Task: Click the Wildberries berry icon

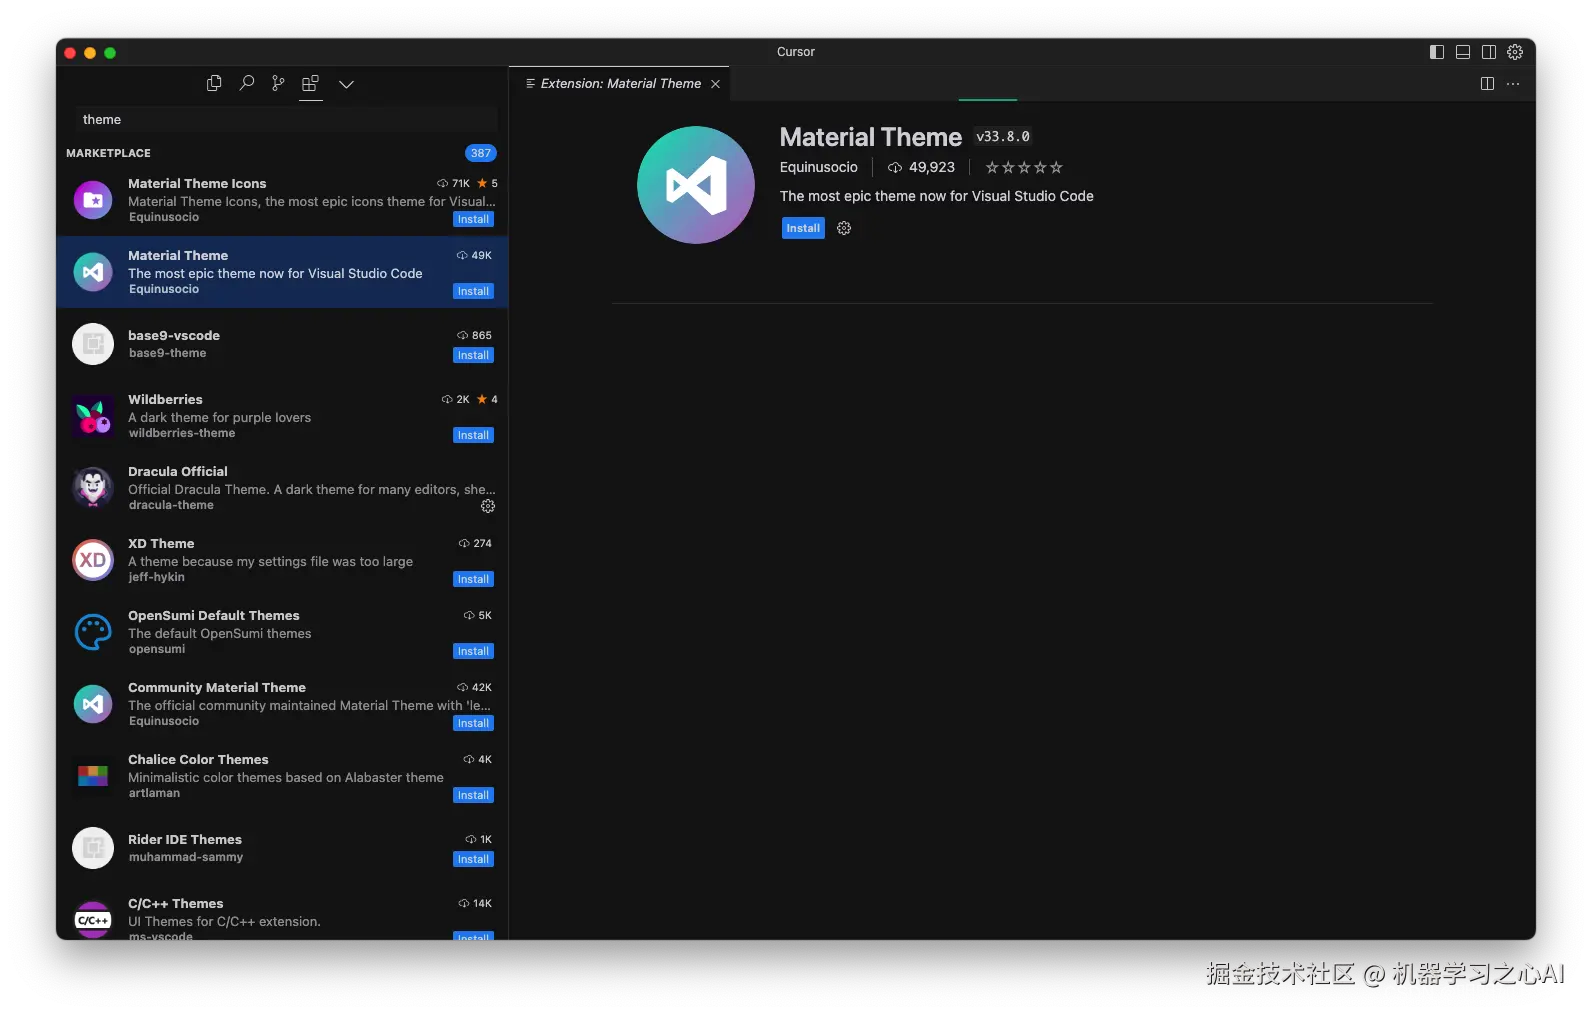Action: tap(93, 416)
